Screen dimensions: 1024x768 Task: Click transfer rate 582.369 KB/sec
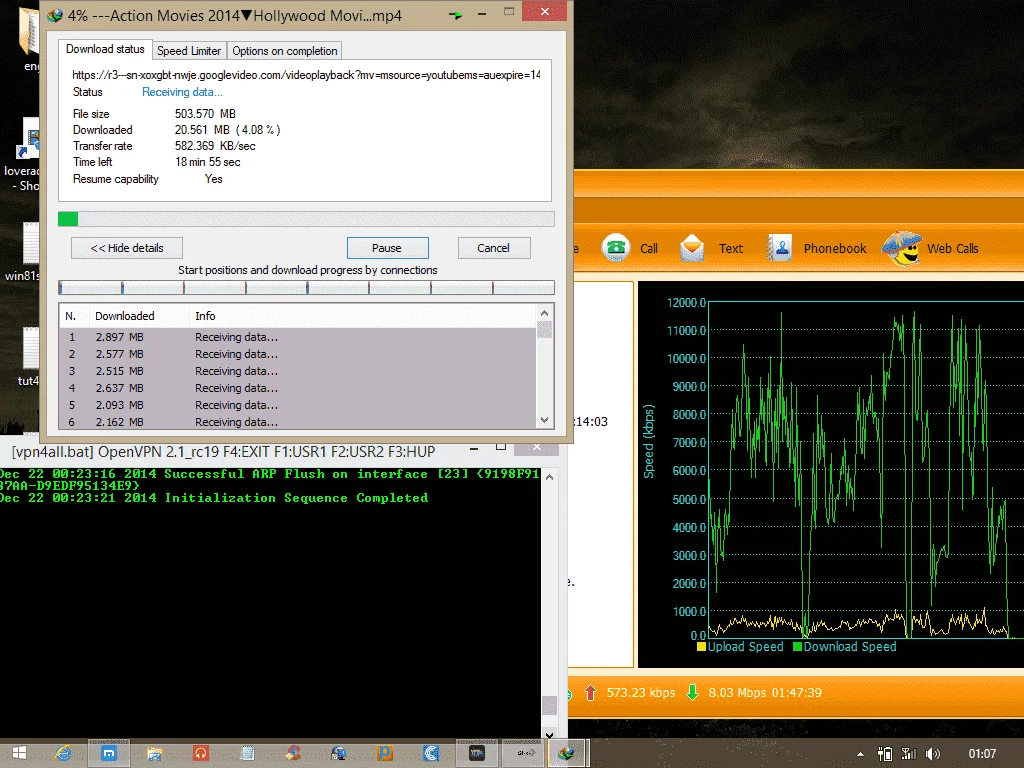[215, 146]
